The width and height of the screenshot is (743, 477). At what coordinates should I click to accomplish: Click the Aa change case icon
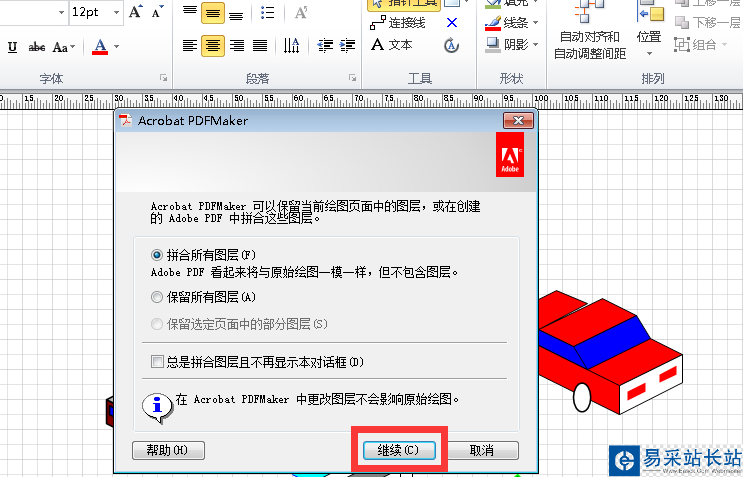coord(60,47)
